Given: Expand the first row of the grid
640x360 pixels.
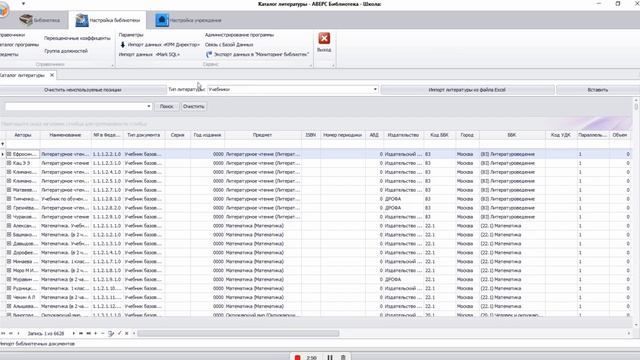Looking at the screenshot, I should [9, 154].
